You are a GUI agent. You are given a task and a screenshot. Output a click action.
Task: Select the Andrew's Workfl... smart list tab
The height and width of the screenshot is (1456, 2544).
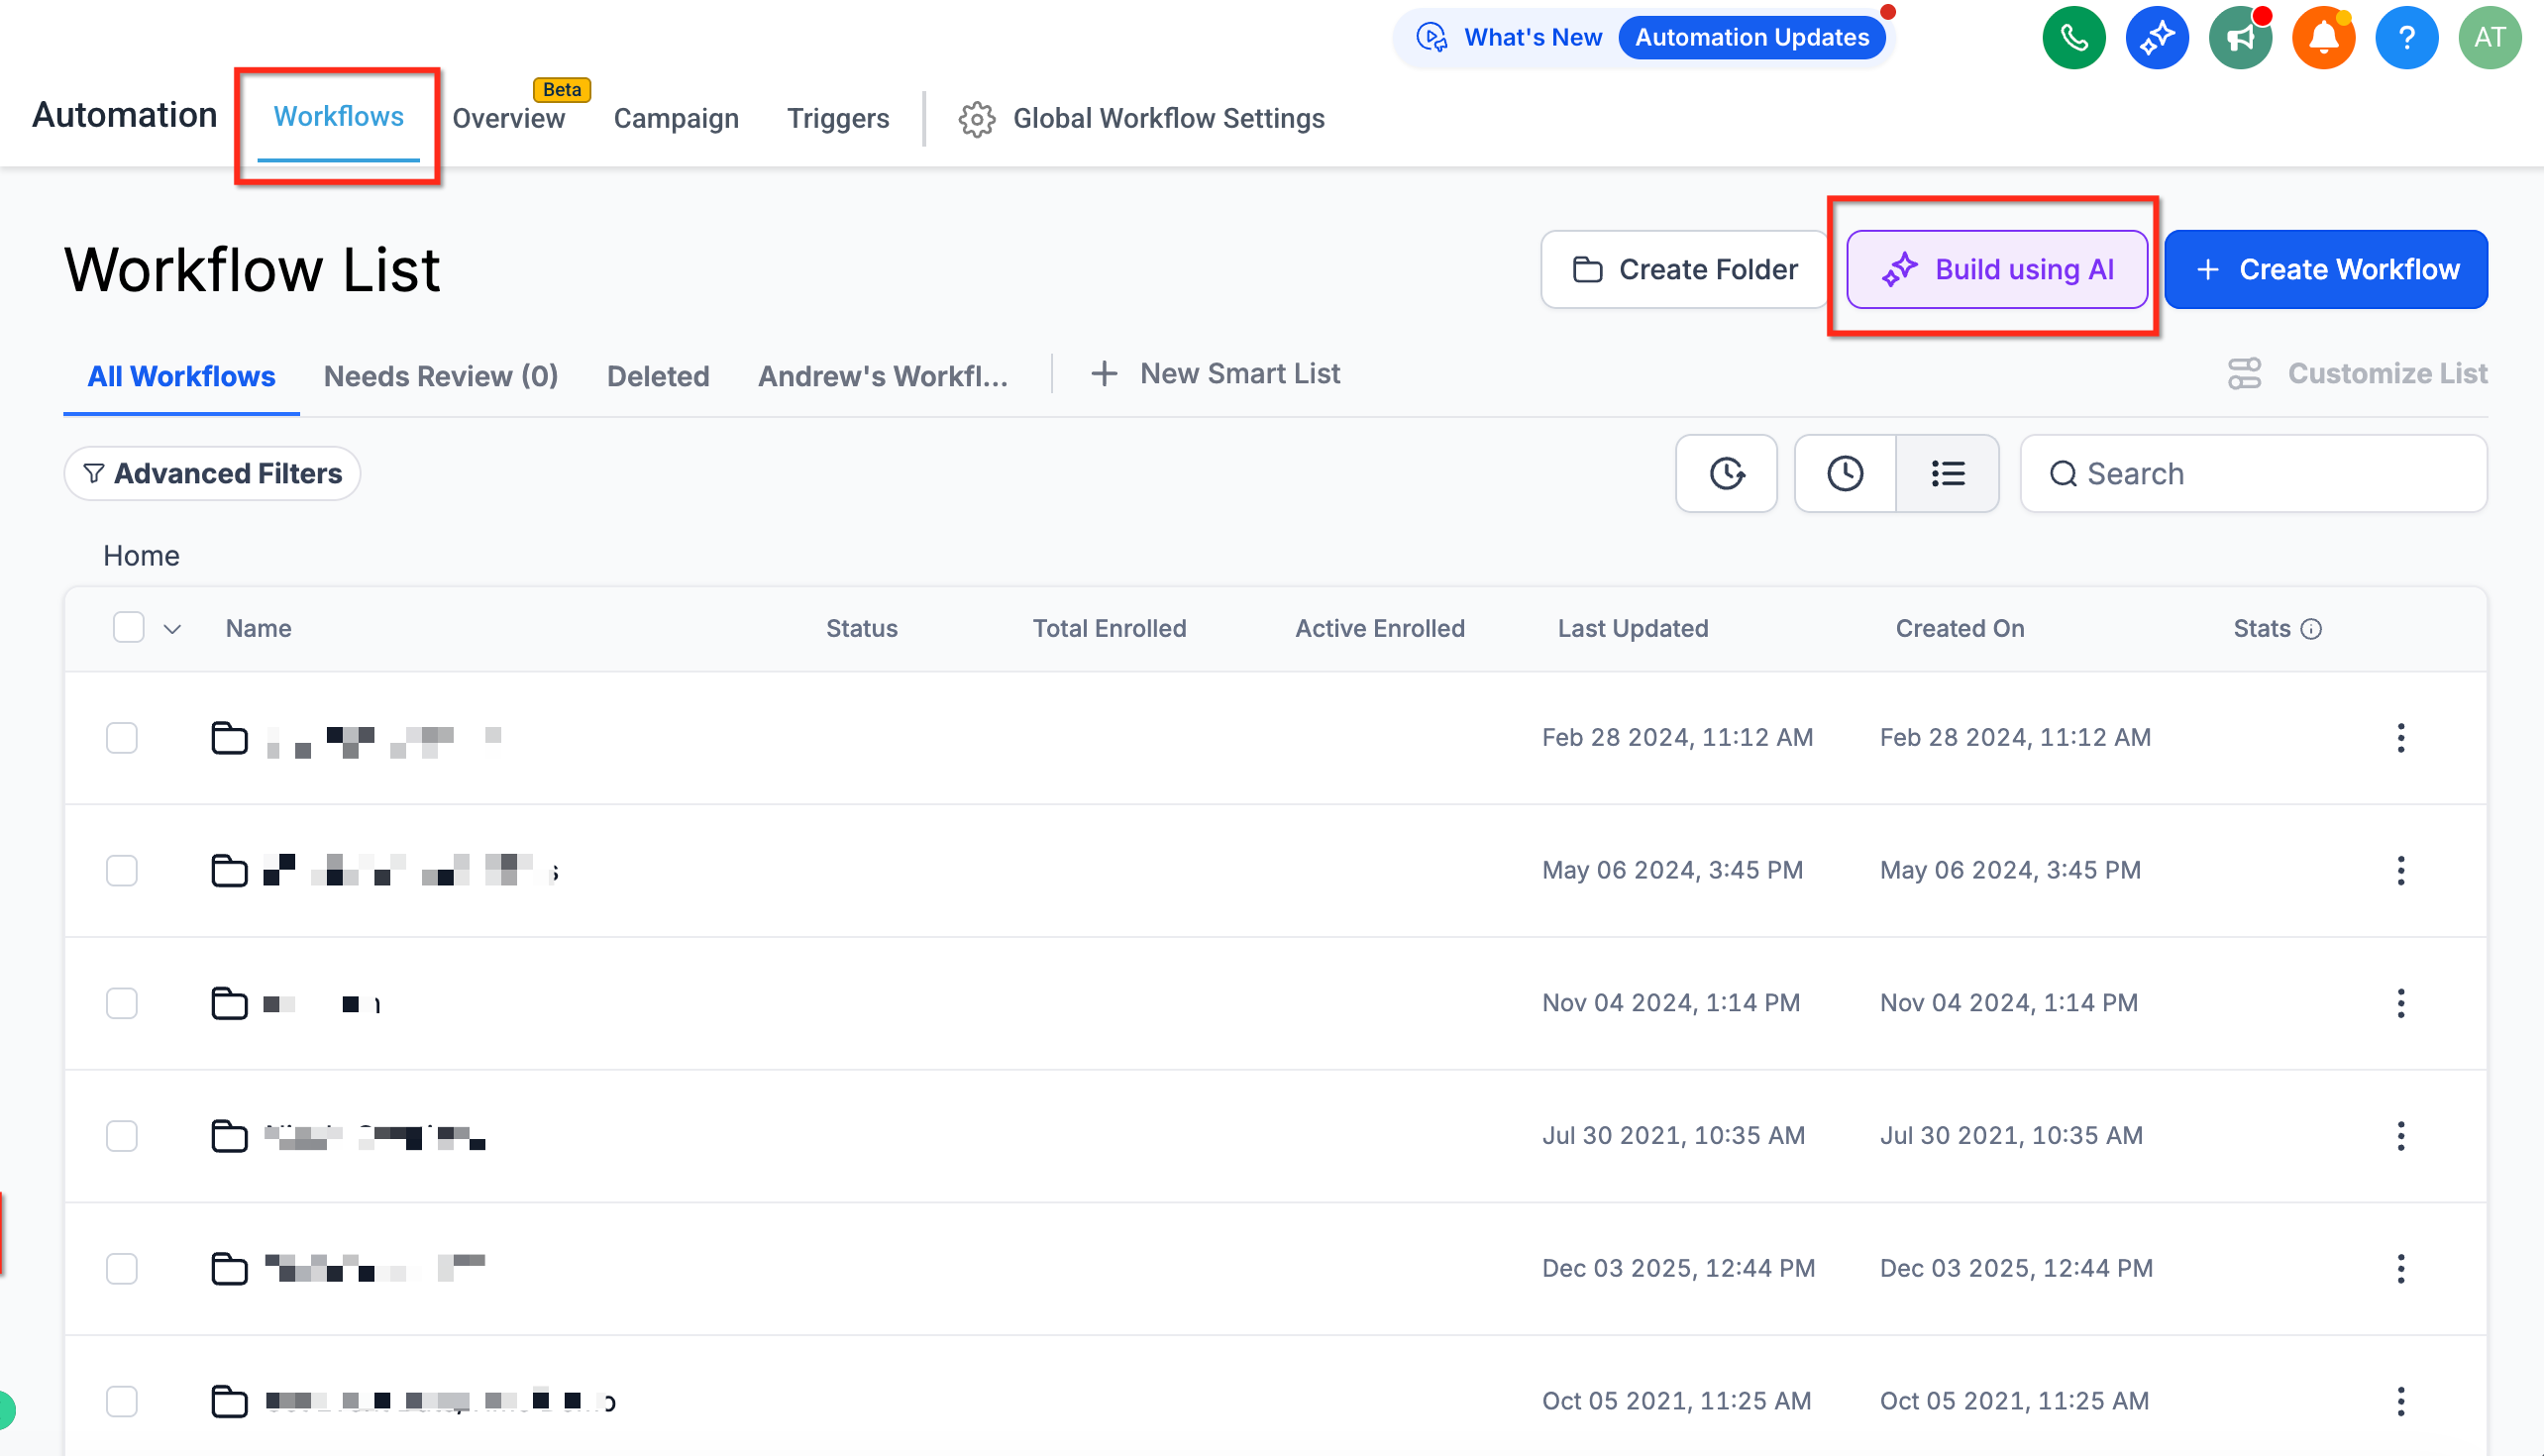(882, 376)
